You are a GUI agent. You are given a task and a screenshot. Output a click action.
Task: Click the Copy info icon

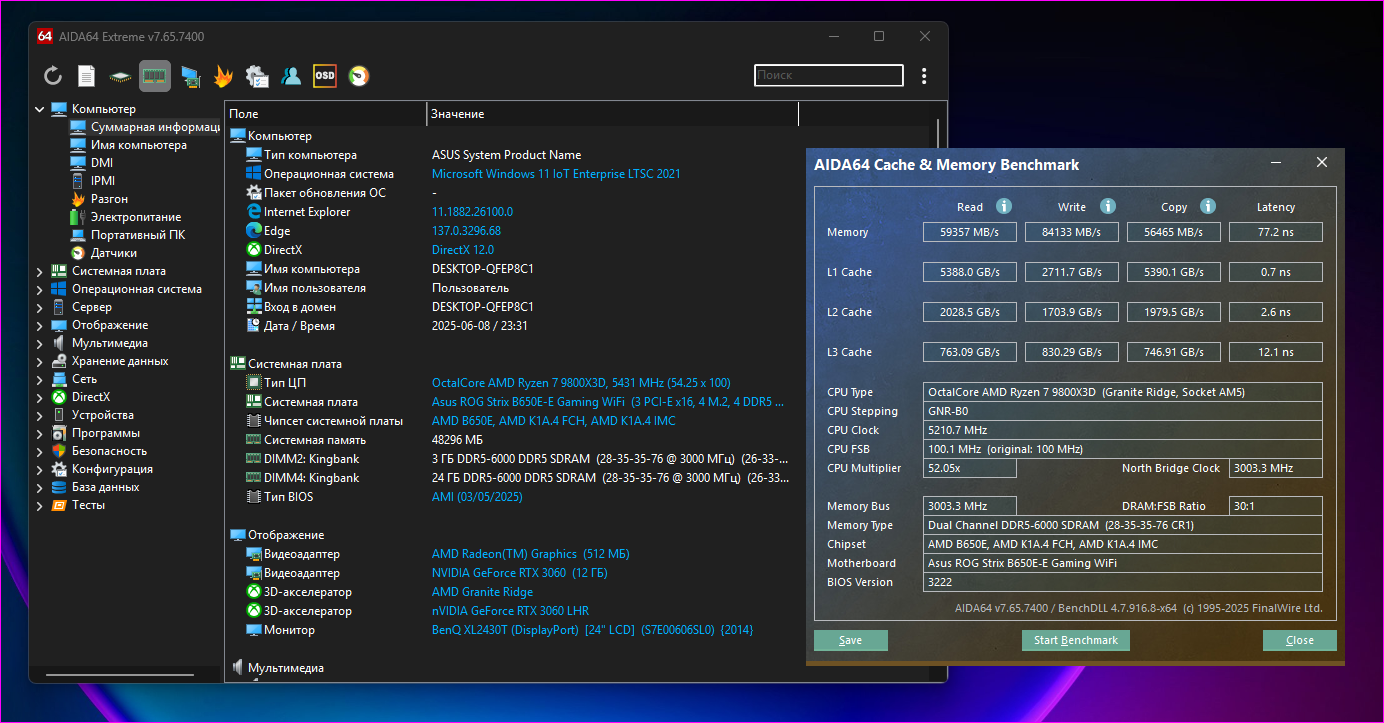[x=1207, y=206]
